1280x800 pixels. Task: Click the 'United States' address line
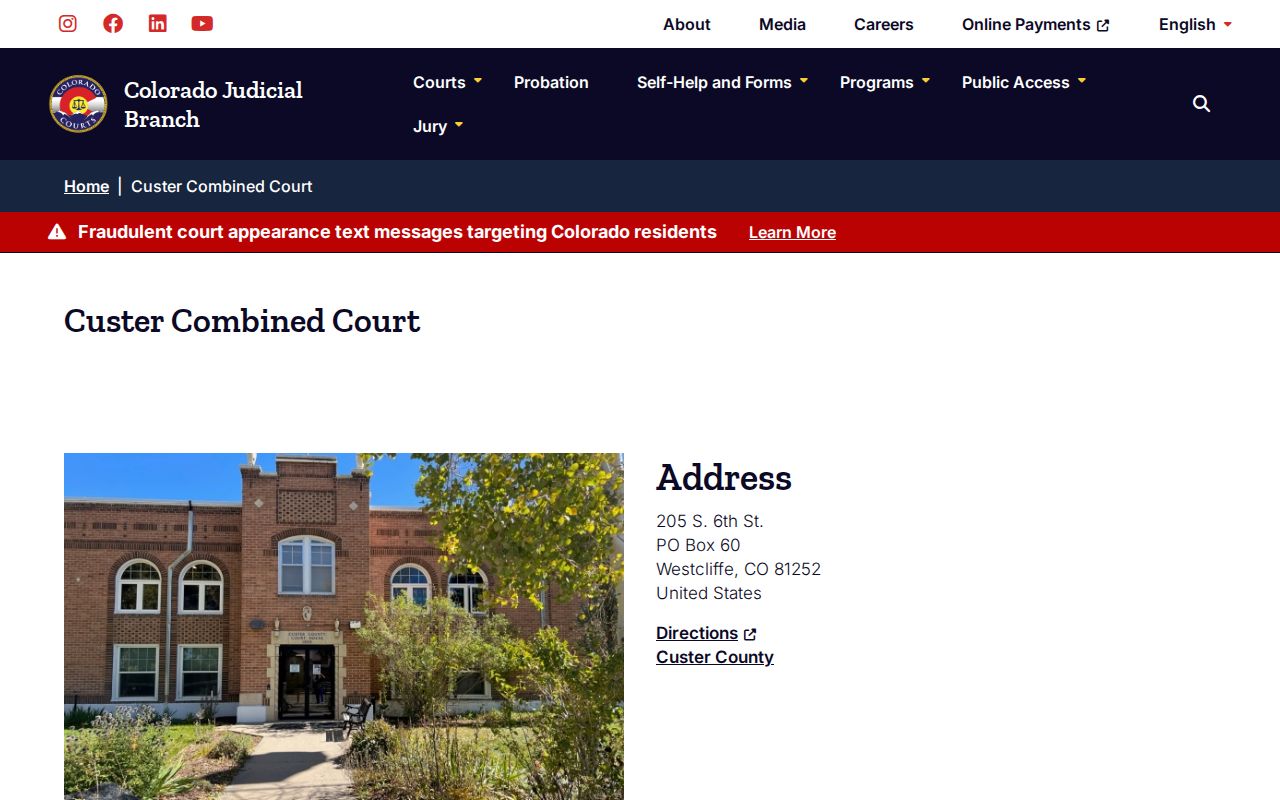pos(709,593)
